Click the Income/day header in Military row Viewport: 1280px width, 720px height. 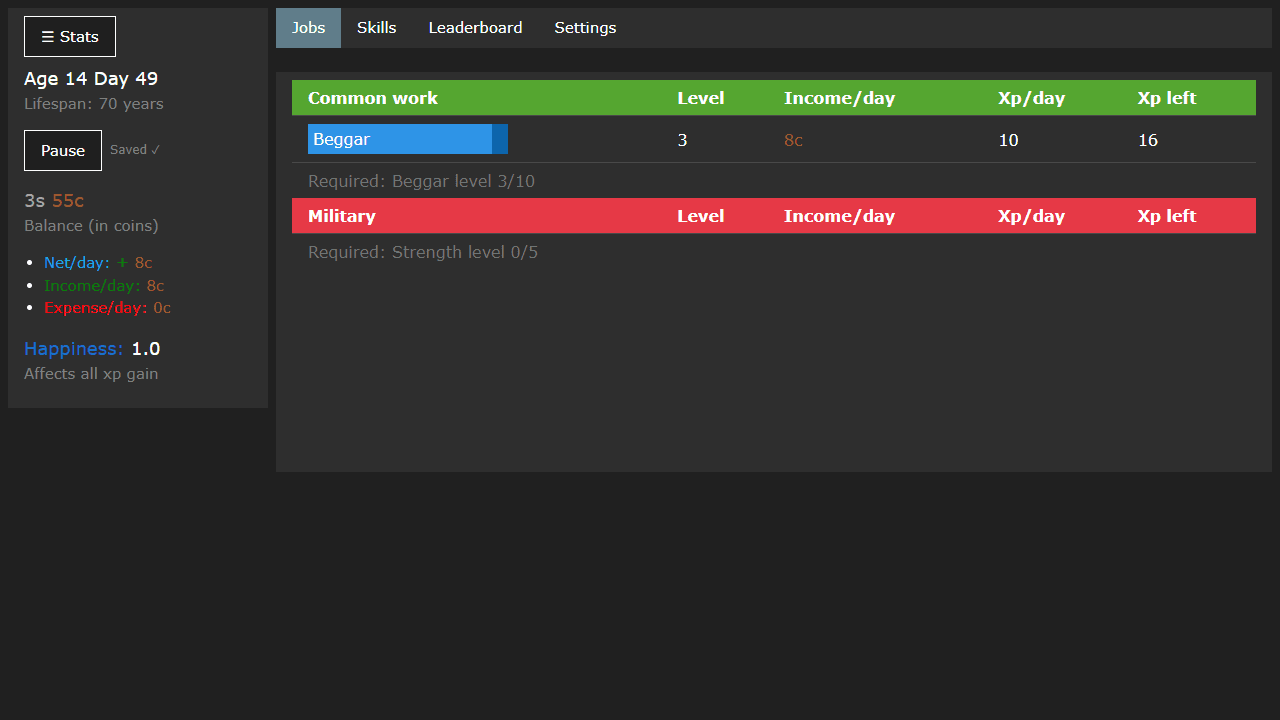[839, 216]
